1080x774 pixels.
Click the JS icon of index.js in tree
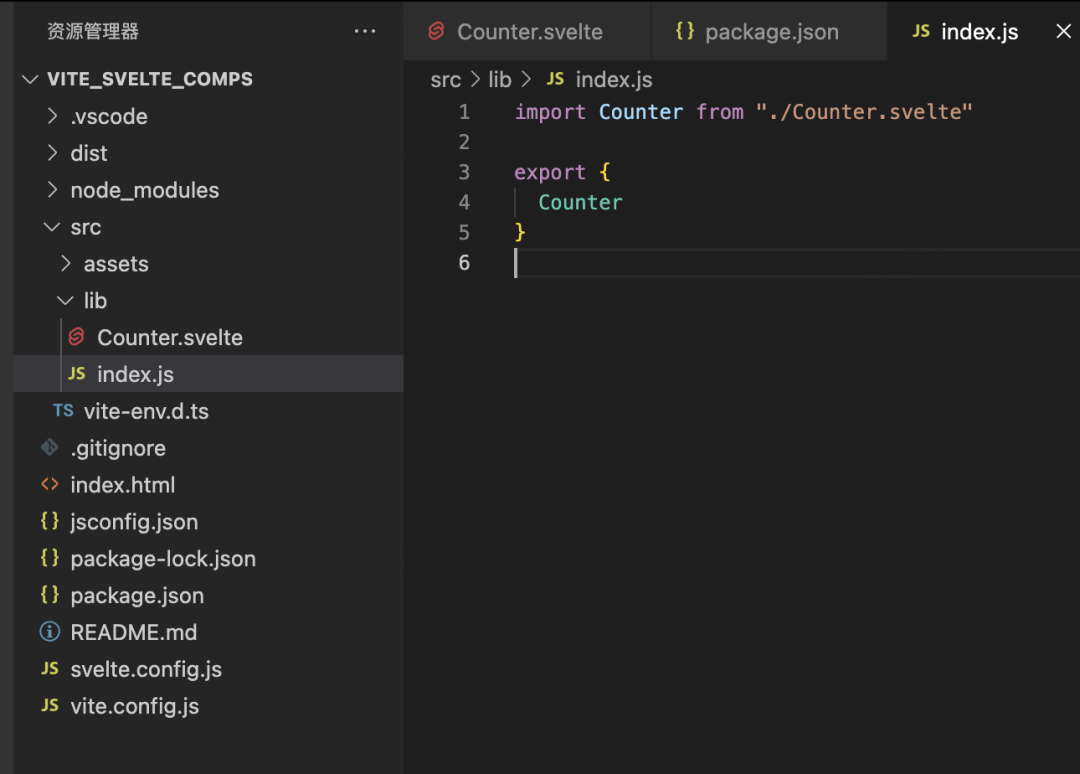click(x=76, y=373)
